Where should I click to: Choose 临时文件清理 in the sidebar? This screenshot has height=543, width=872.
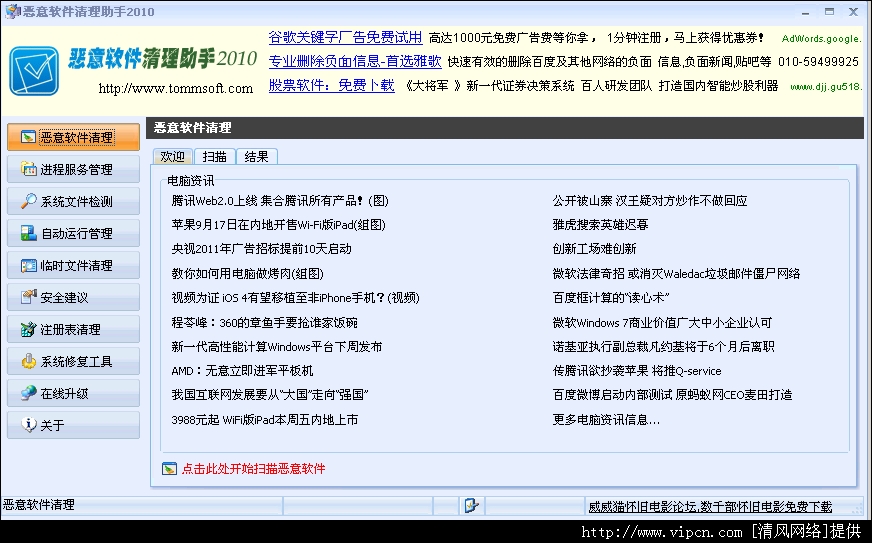click(x=73, y=266)
